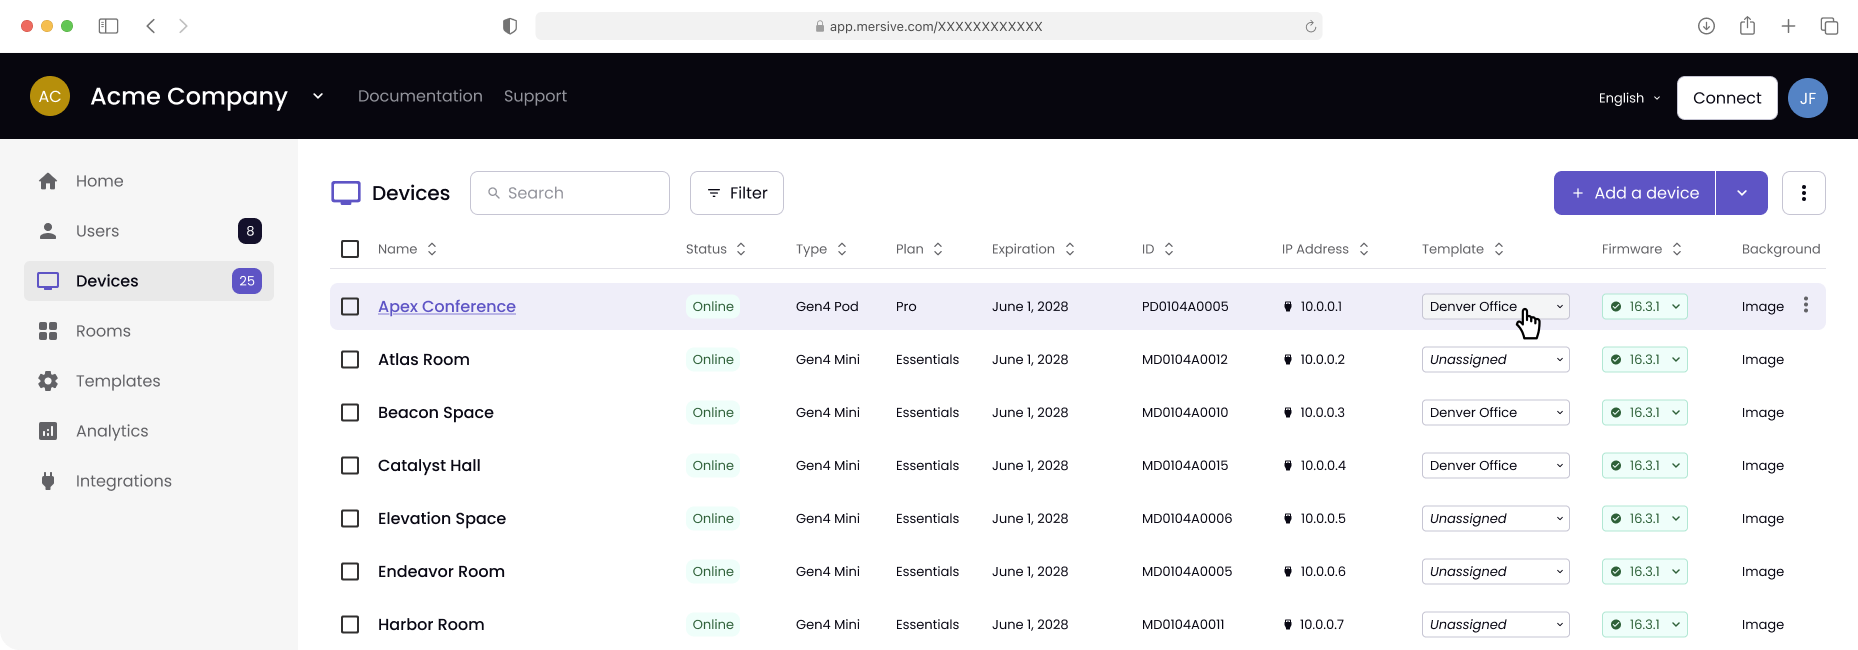The image size is (1858, 650).
Task: Sort by Type column arrows
Action: pyautogui.click(x=842, y=249)
